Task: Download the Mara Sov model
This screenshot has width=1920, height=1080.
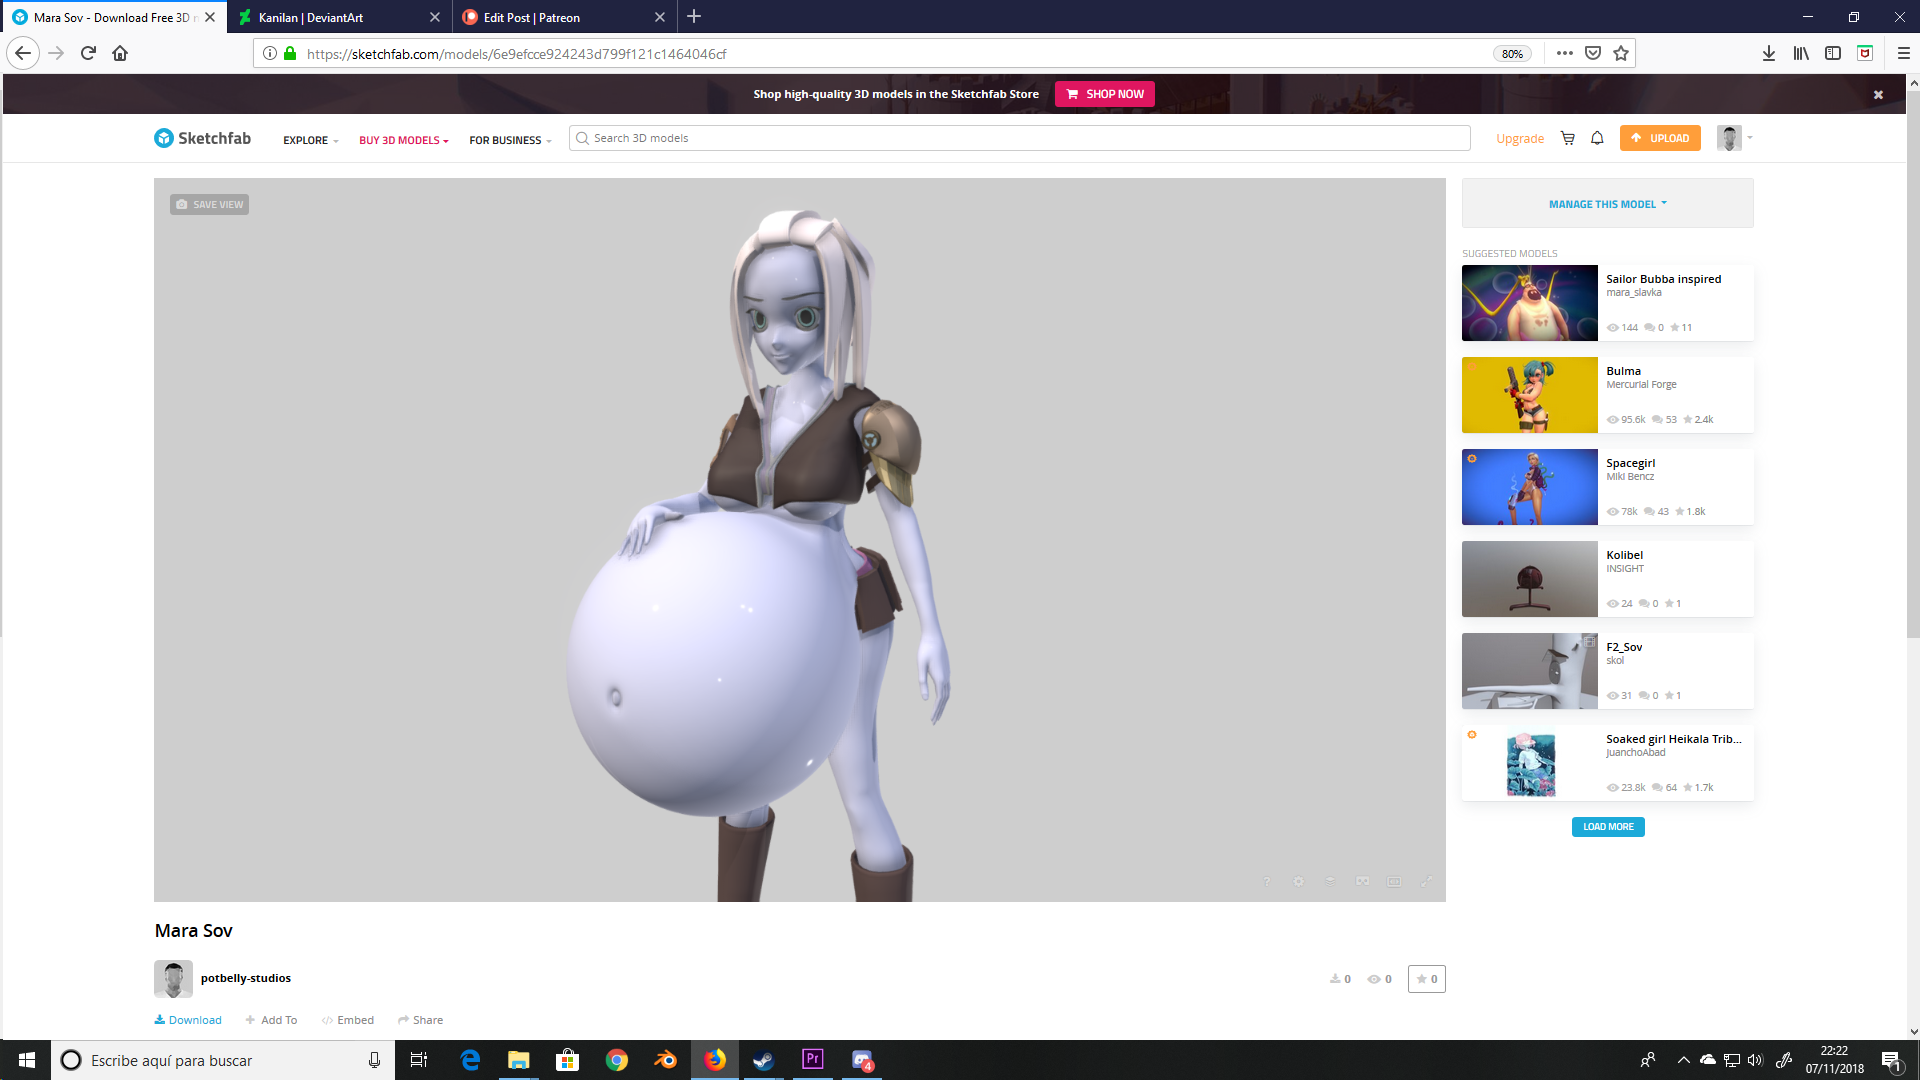Action: pyautogui.click(x=188, y=1020)
